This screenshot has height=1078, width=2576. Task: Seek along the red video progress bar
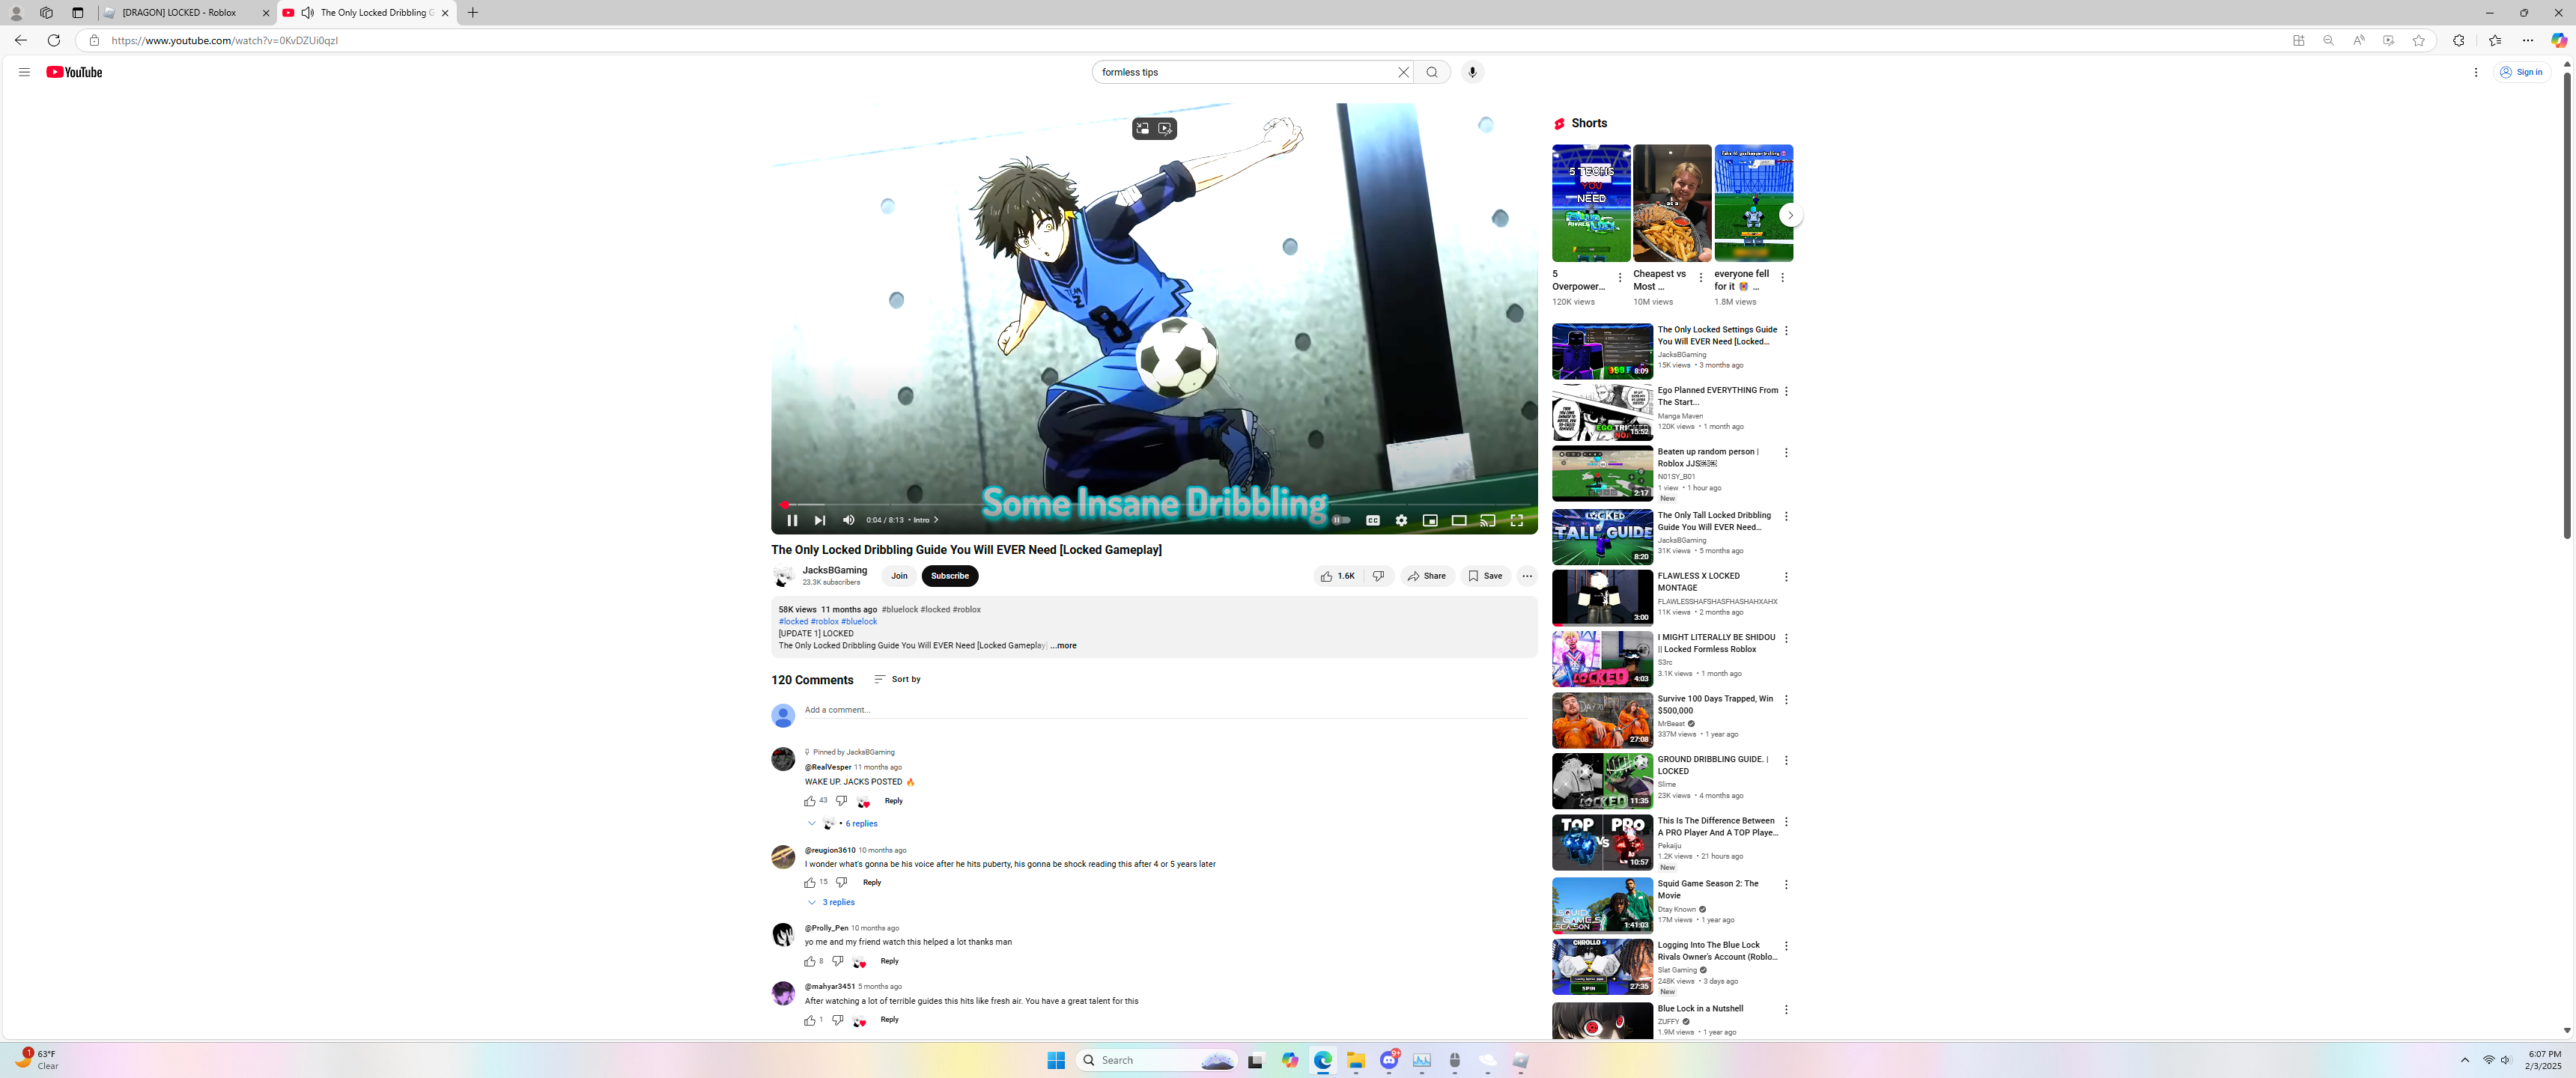pyautogui.click(x=1154, y=505)
